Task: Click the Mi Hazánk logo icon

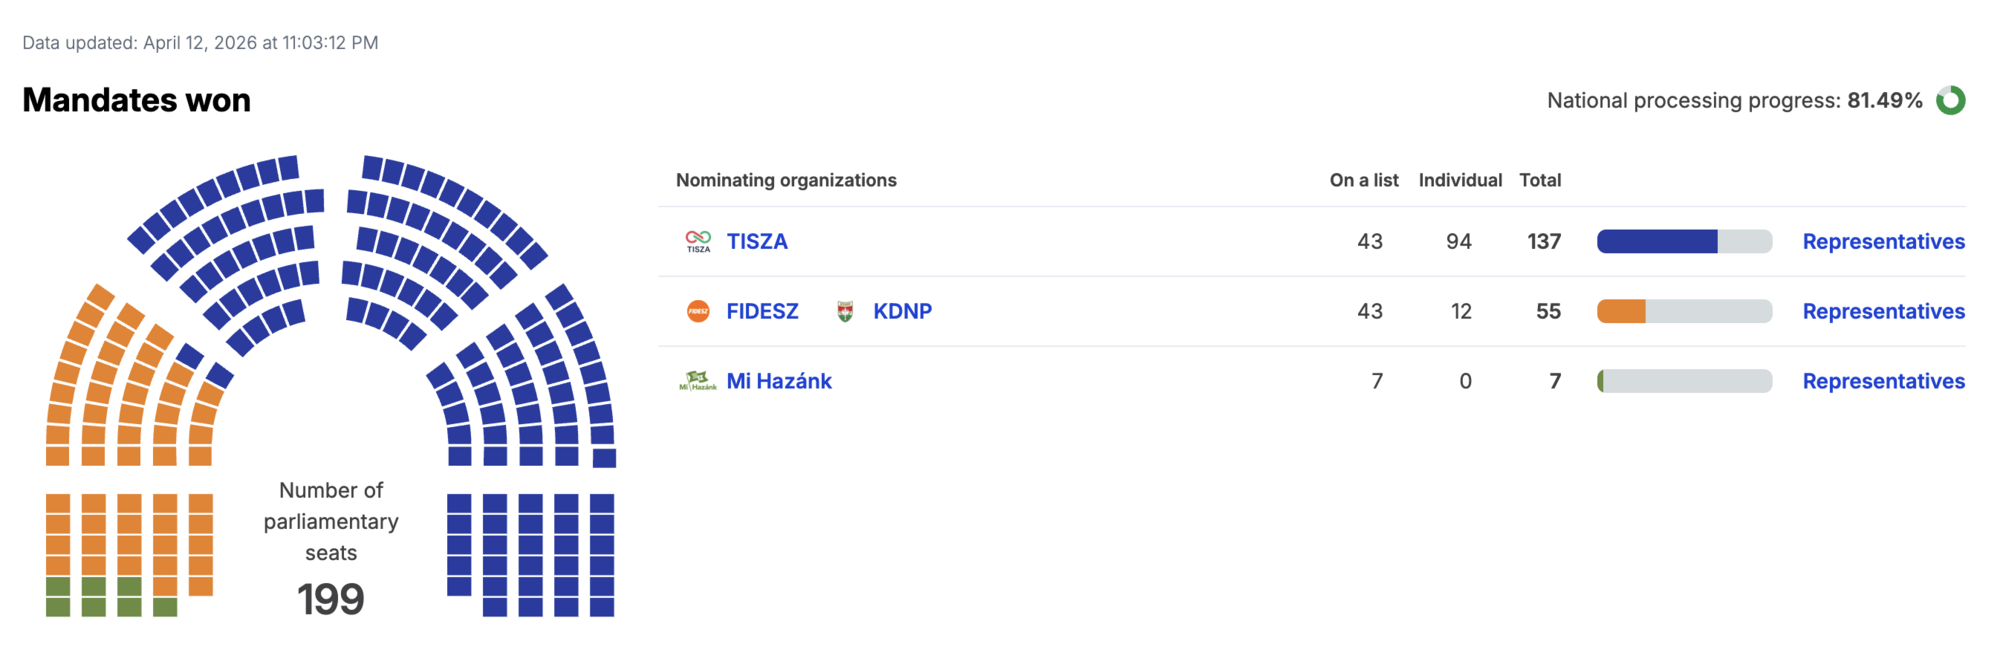Action: [698, 381]
